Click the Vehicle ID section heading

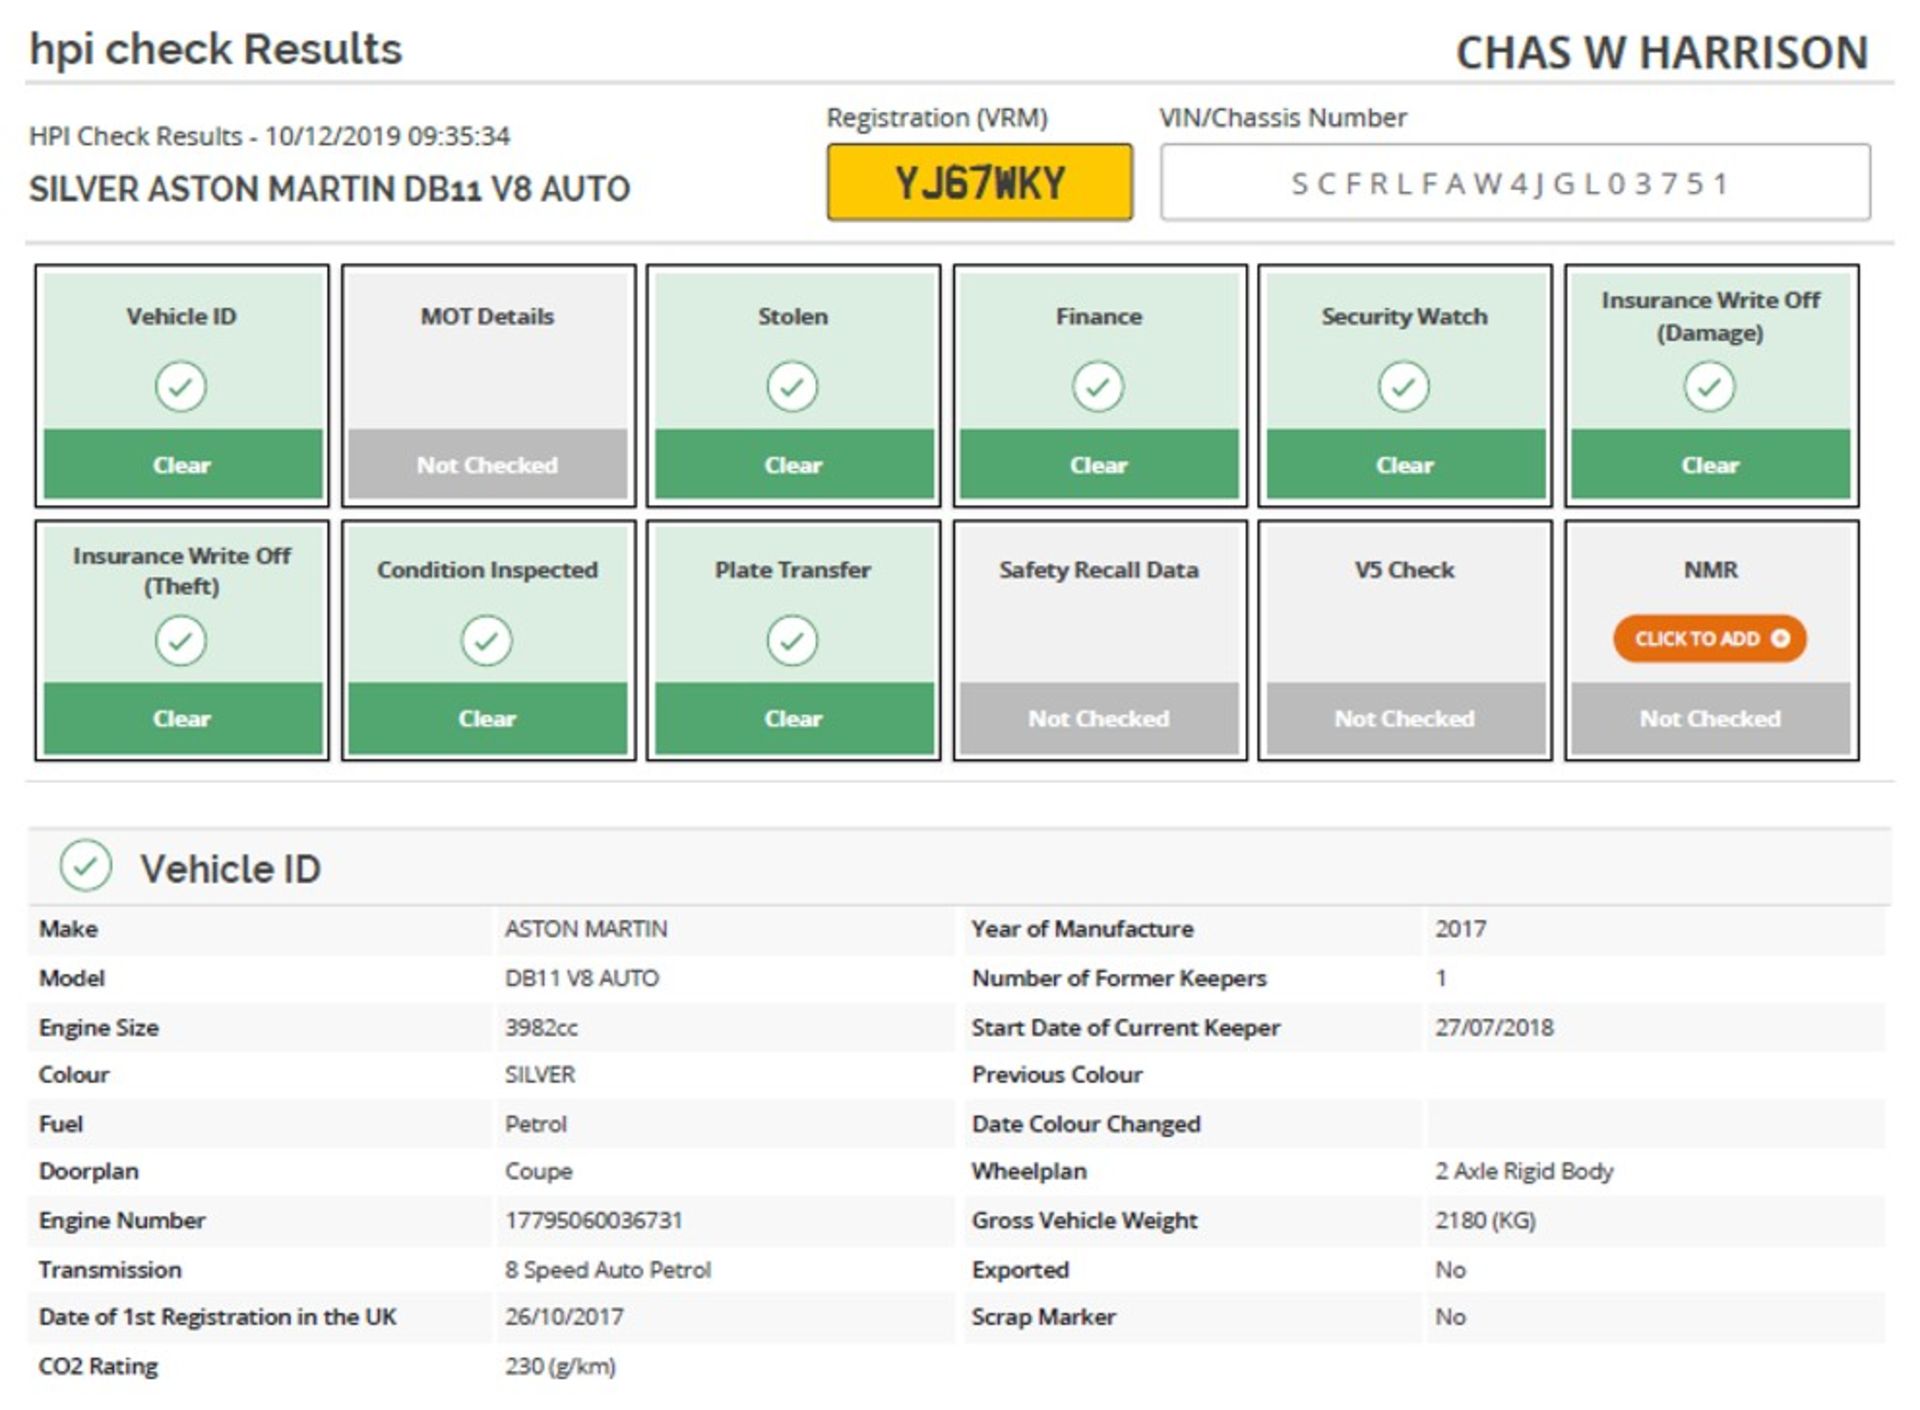point(230,868)
